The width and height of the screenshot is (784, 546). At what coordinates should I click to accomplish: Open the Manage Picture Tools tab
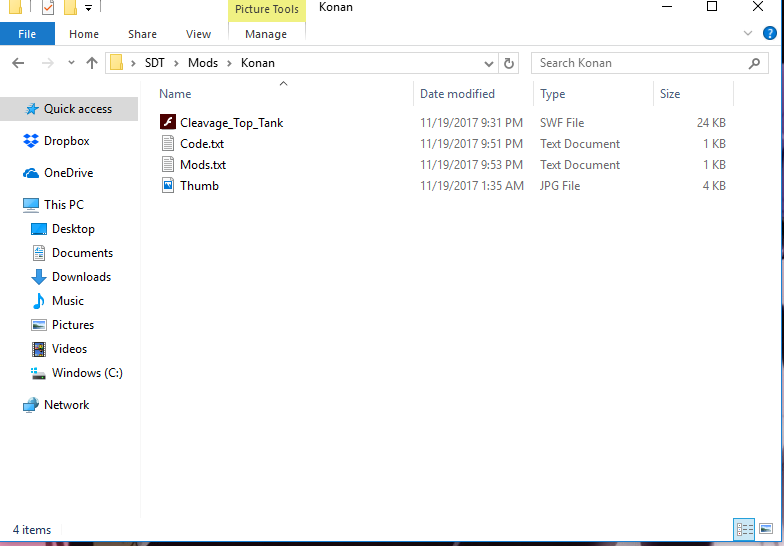pos(266,34)
